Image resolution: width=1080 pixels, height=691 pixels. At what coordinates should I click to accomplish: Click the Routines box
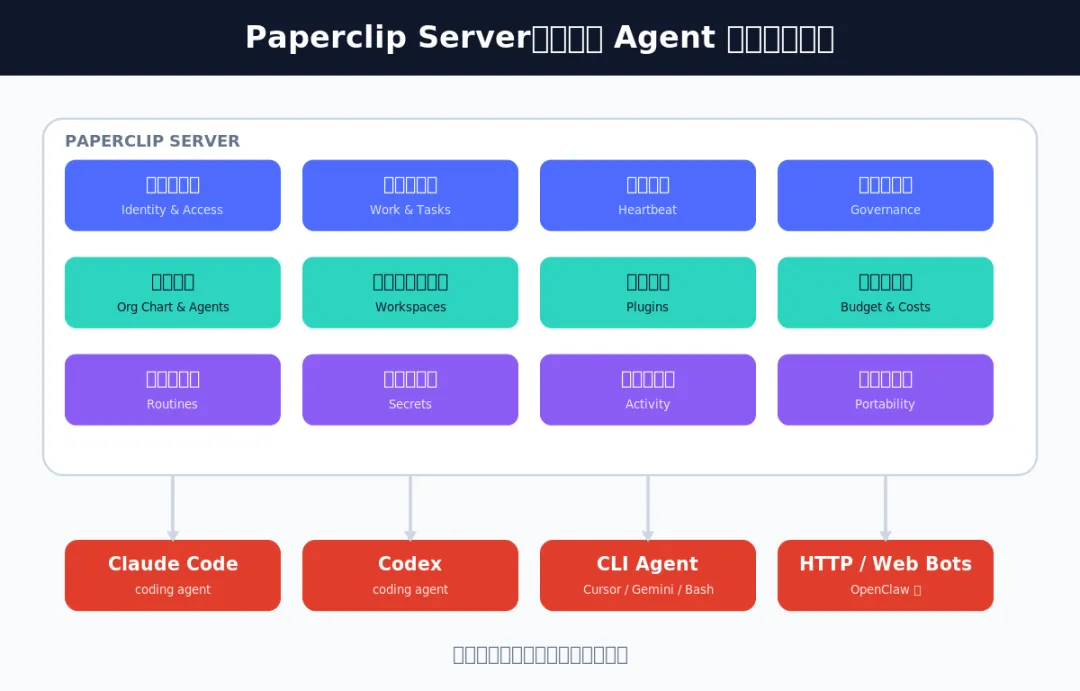pos(173,390)
